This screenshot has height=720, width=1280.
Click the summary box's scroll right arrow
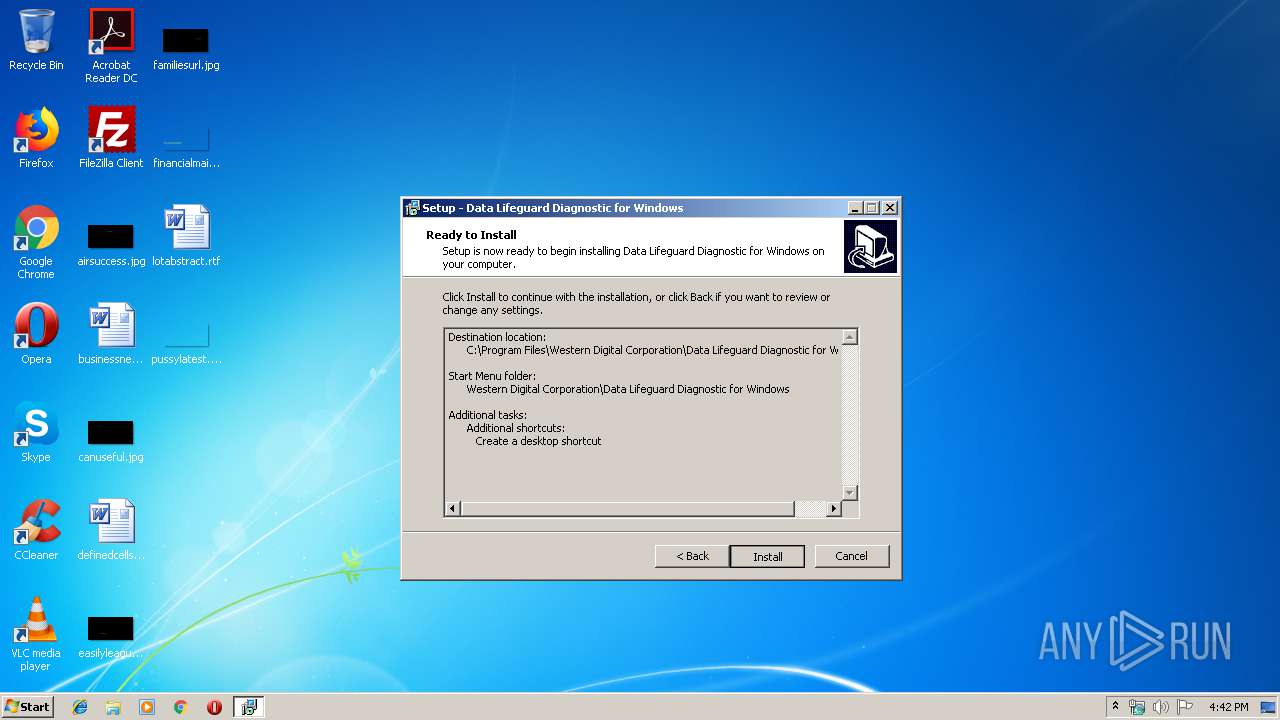click(834, 509)
